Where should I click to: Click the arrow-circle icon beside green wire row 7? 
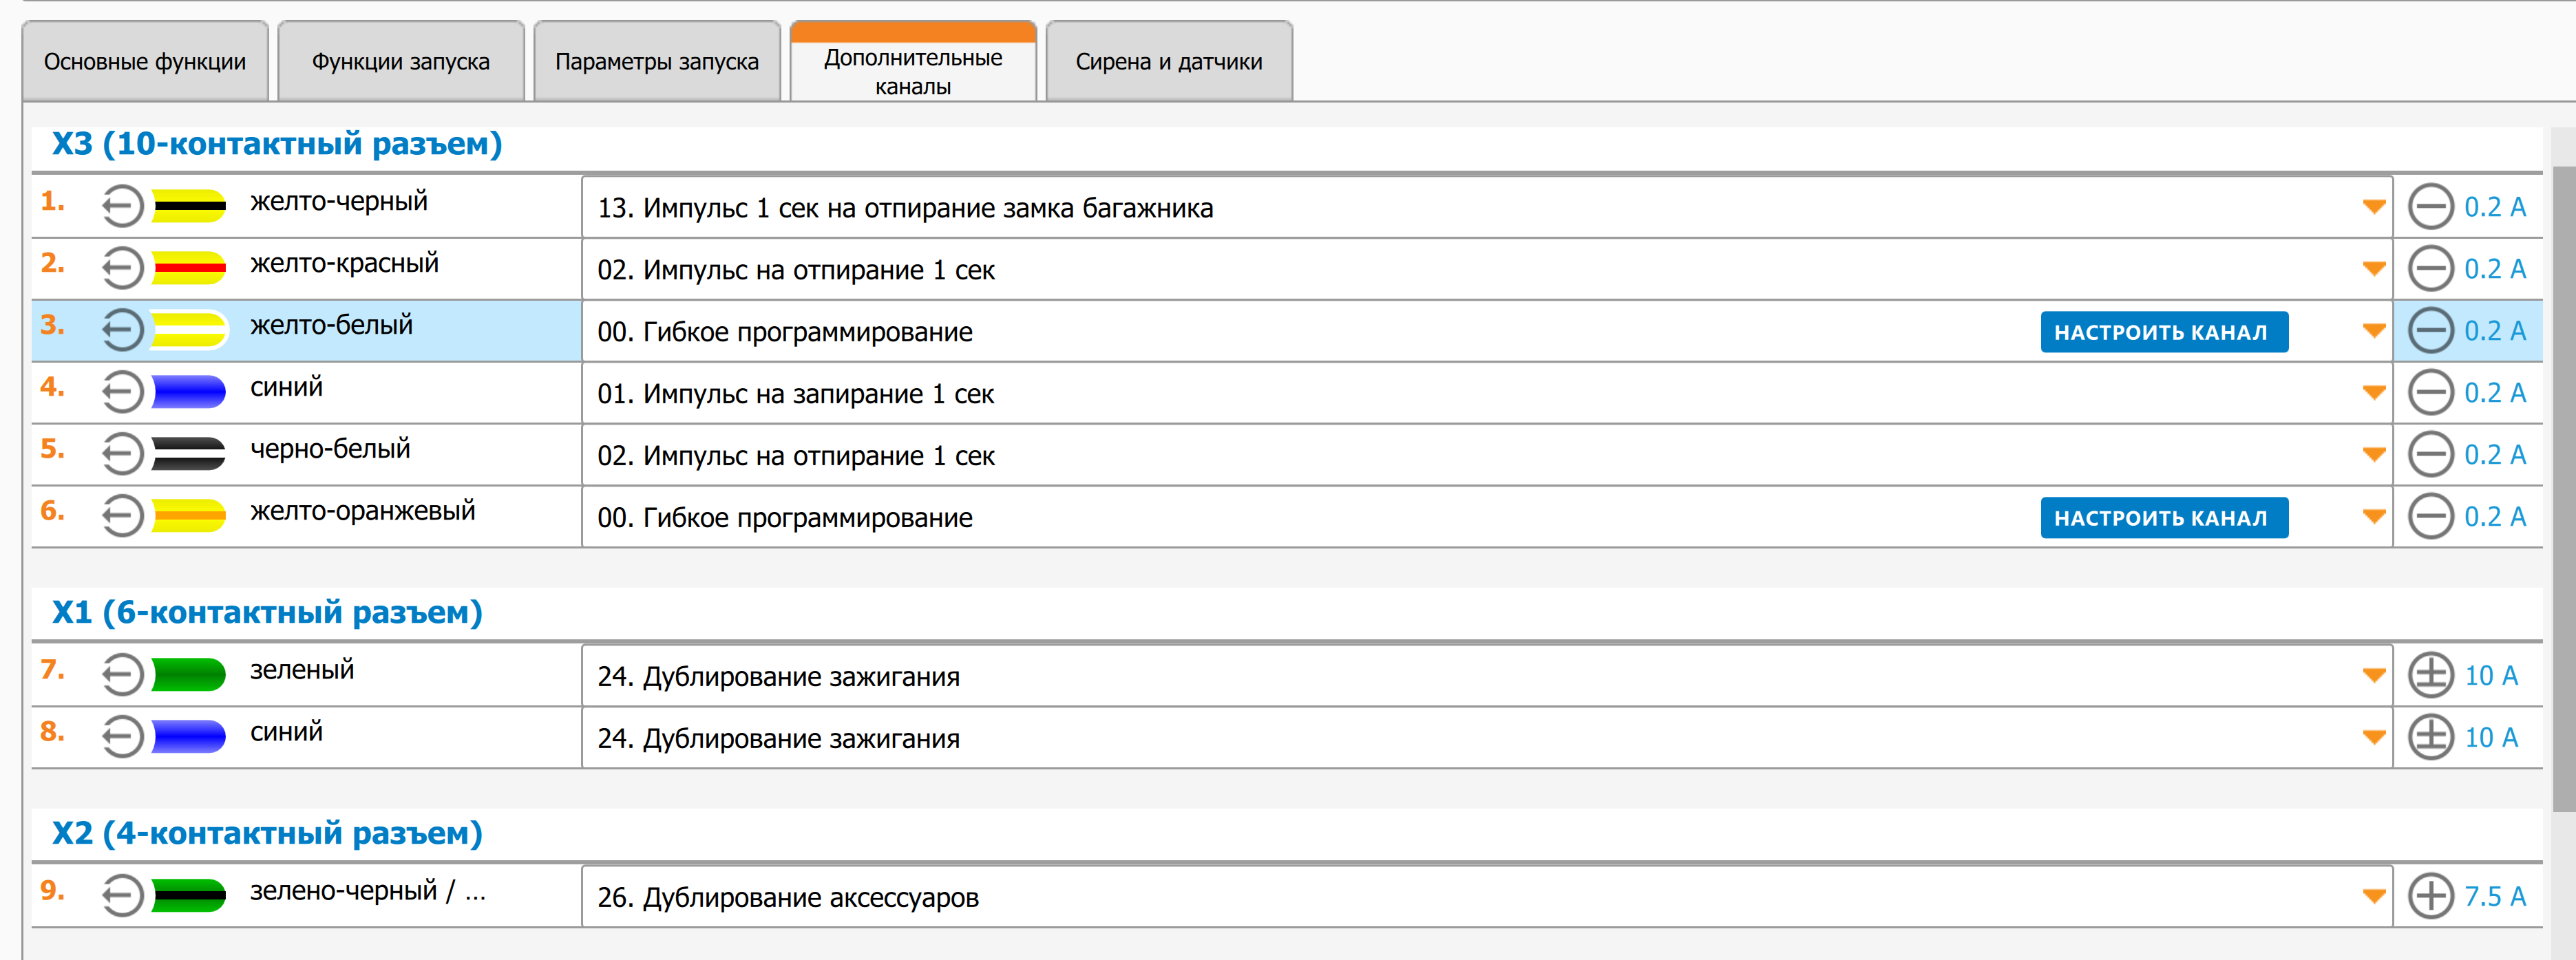pyautogui.click(x=122, y=675)
